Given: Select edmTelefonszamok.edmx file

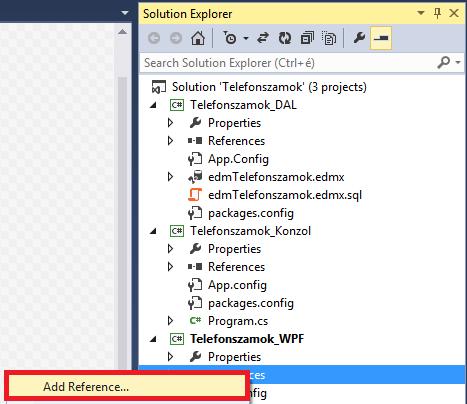Looking at the screenshot, I should pyautogui.click(x=276, y=177).
